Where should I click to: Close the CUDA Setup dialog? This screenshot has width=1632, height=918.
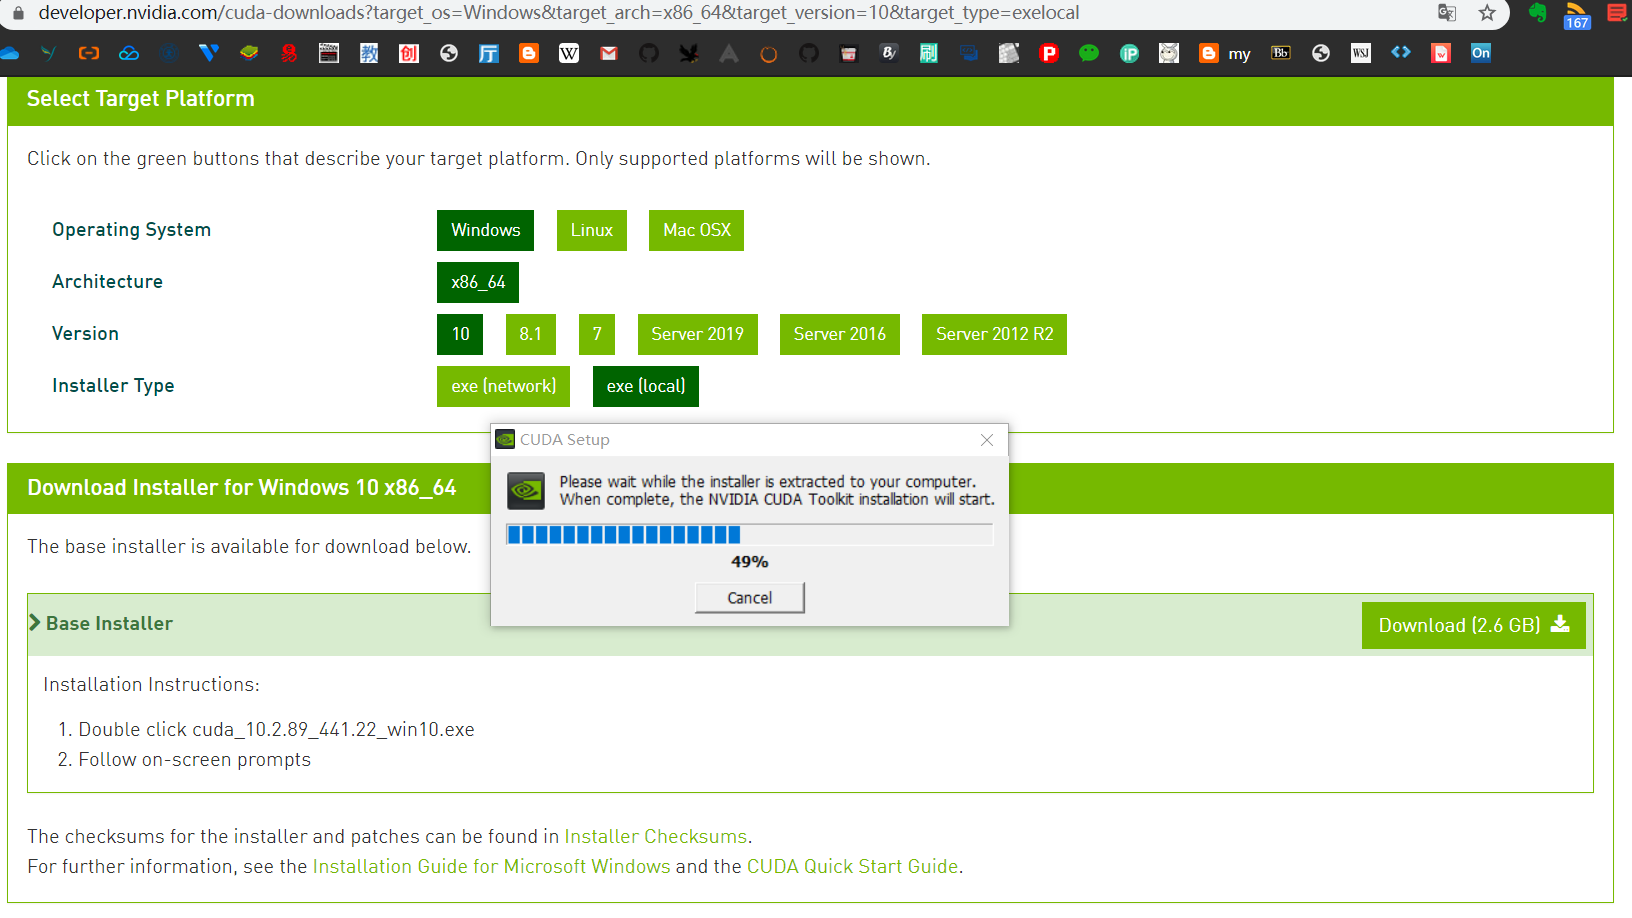pos(987,440)
